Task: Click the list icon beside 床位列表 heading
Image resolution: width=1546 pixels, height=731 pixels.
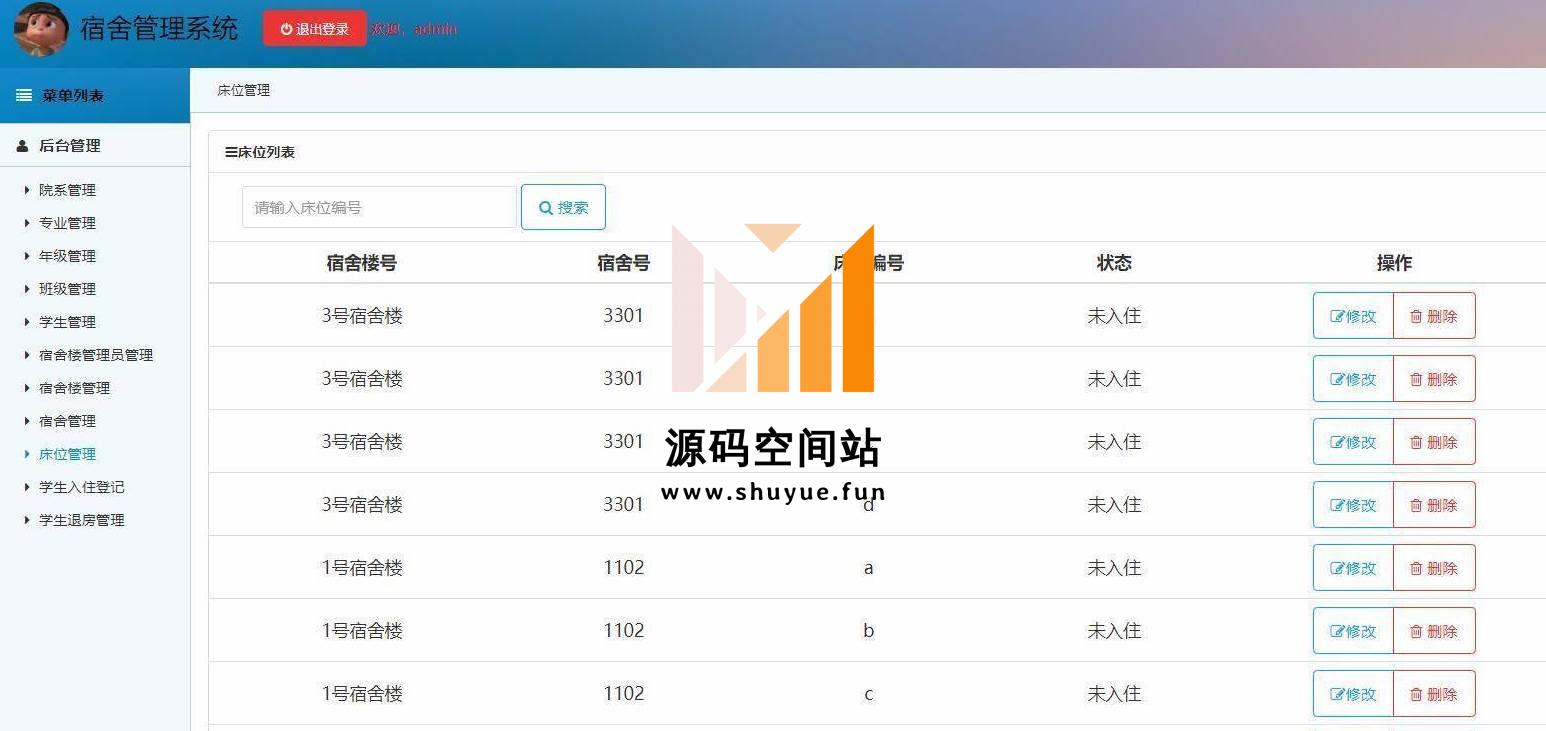Action: pos(231,153)
